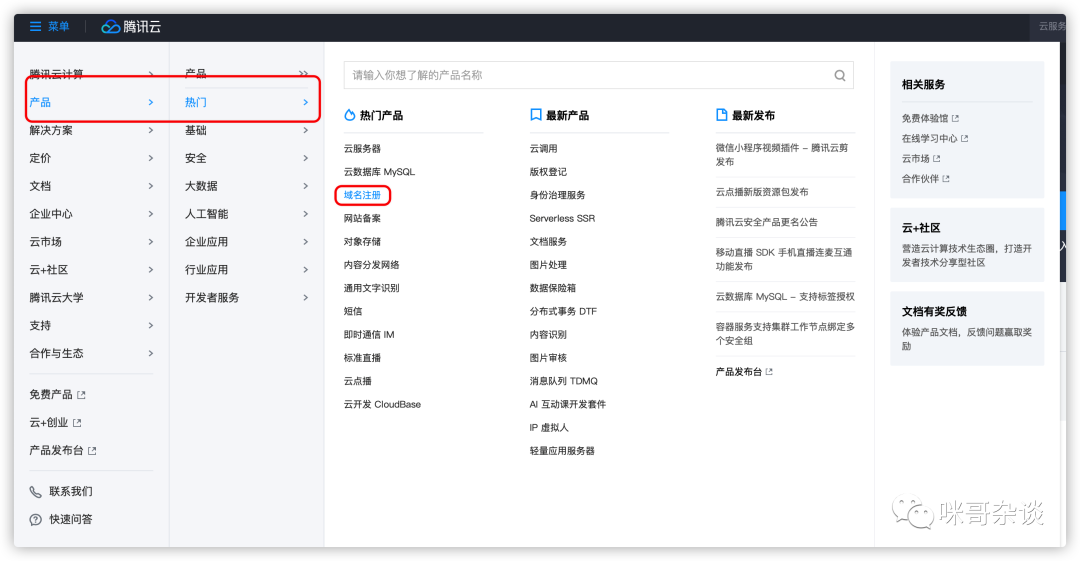Open the 身份治理服务 link
Viewport: 1080px width, 561px height.
point(557,196)
